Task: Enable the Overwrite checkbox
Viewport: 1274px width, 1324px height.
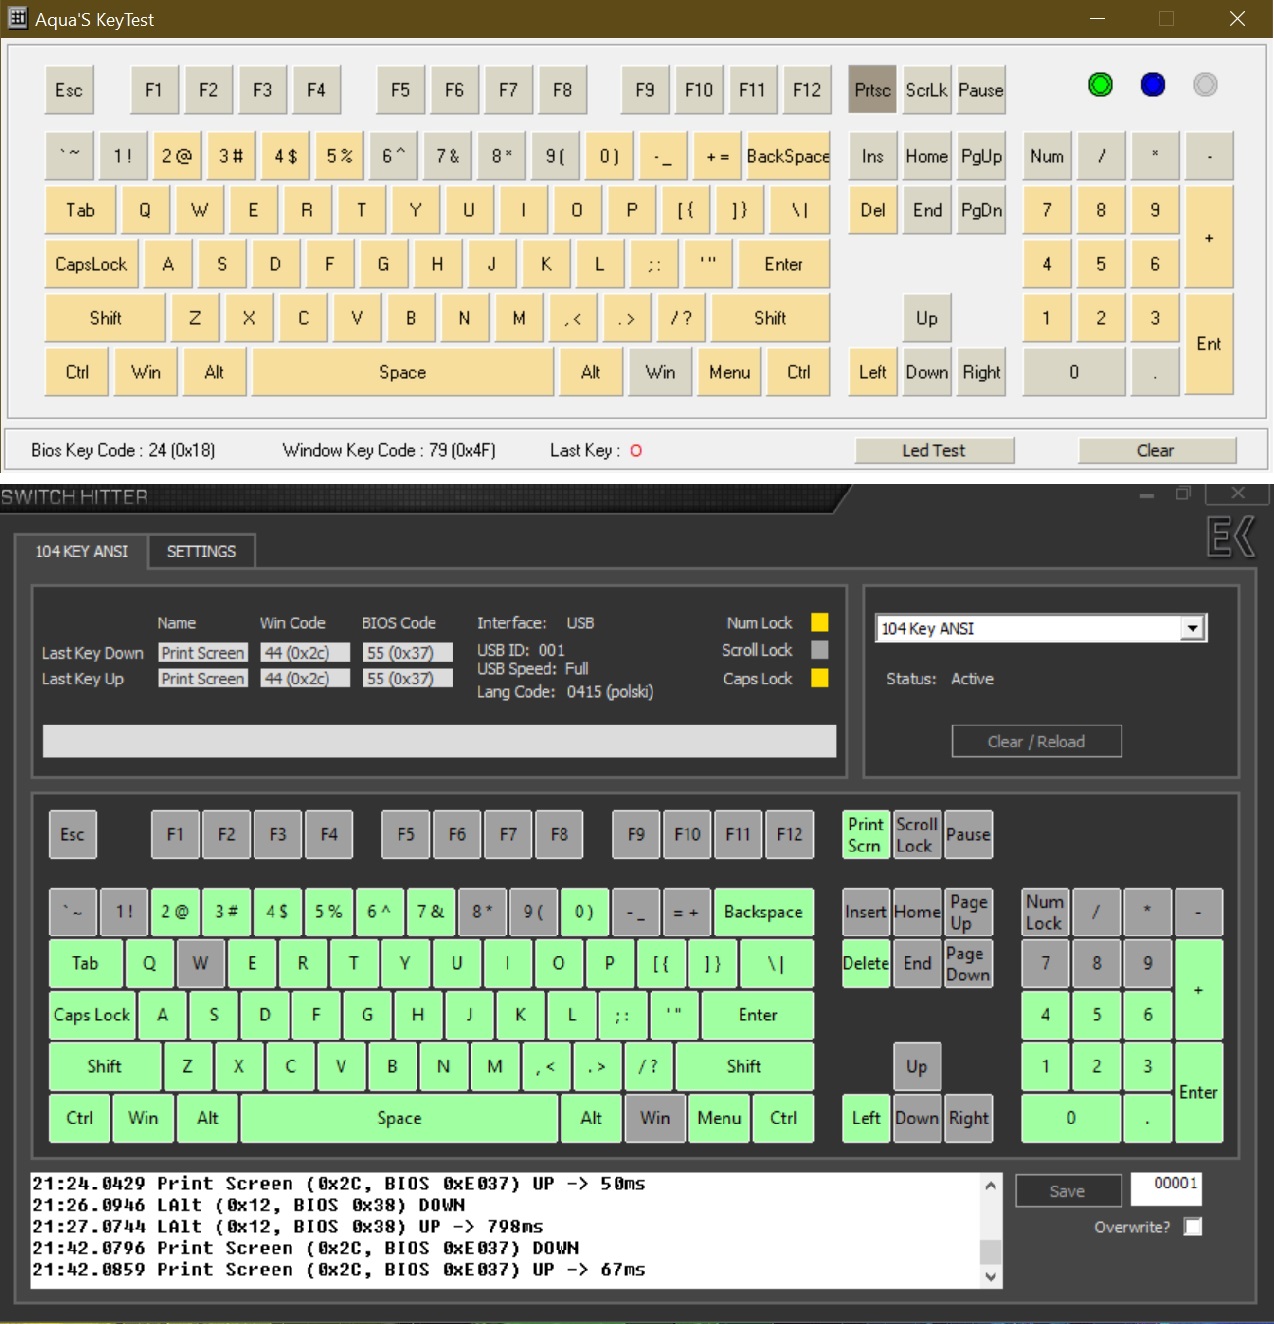Action: pos(1193,1227)
